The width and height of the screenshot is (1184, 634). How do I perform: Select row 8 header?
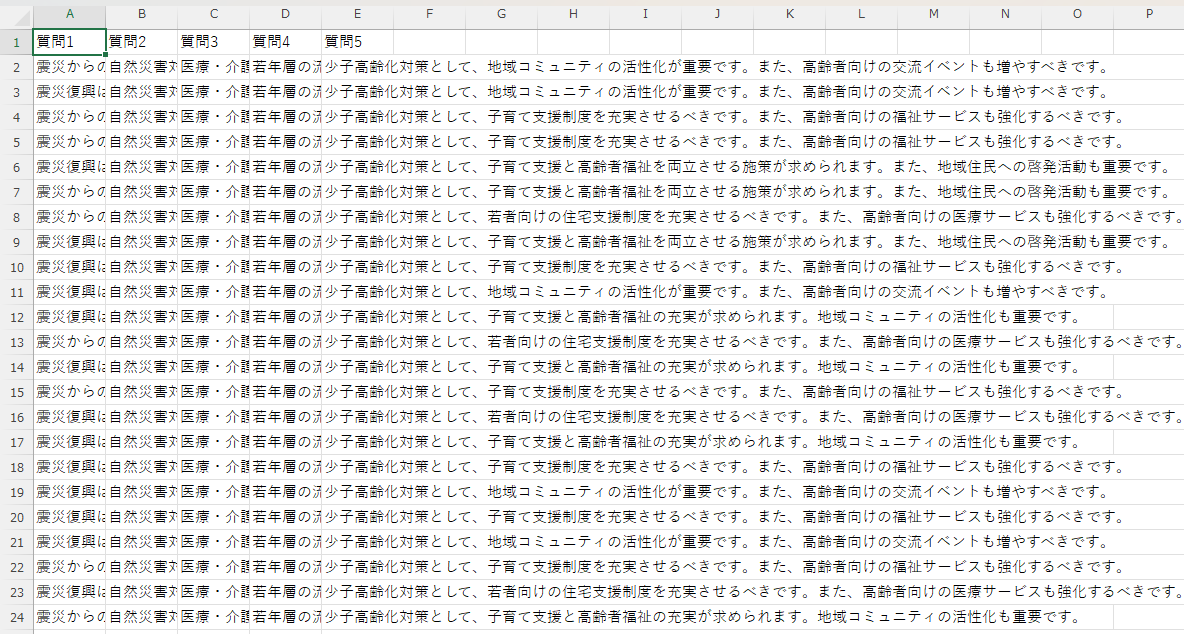tap(17, 217)
